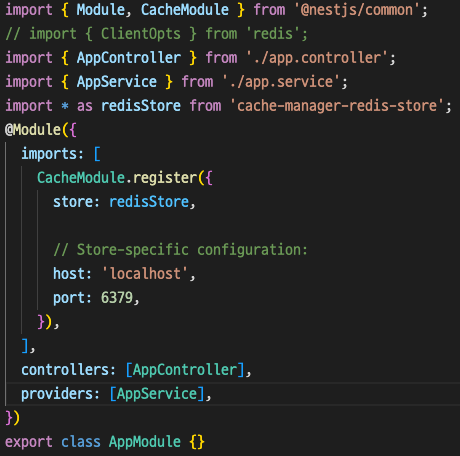Image resolution: width=460 pixels, height=456 pixels.
Task: Select 'AppService' in its import statement
Action: [117, 82]
